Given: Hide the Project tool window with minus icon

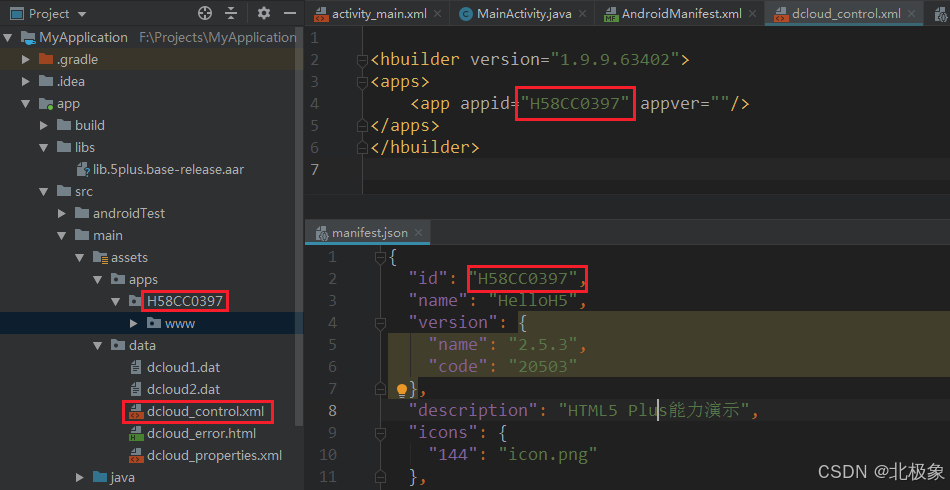Looking at the screenshot, I should point(290,13).
